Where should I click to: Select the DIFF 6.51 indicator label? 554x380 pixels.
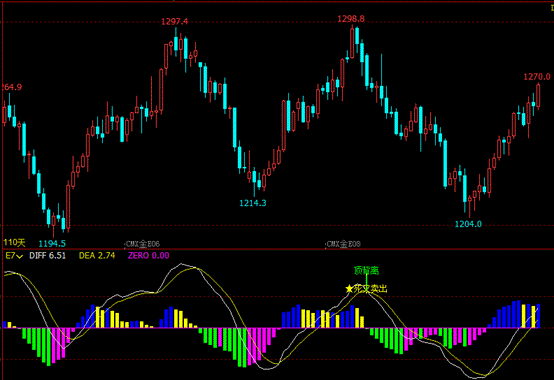(x=47, y=255)
